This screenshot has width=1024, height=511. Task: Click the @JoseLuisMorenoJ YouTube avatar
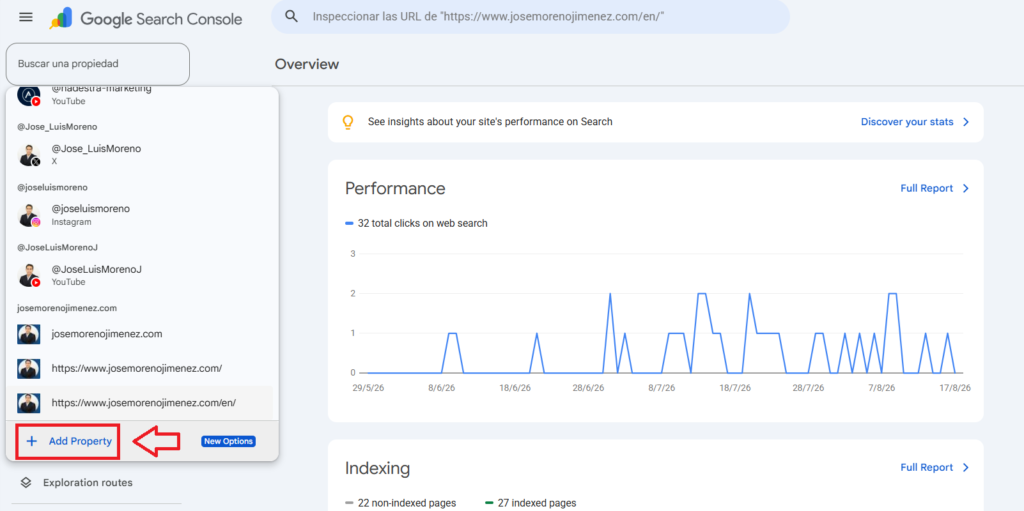point(29,275)
